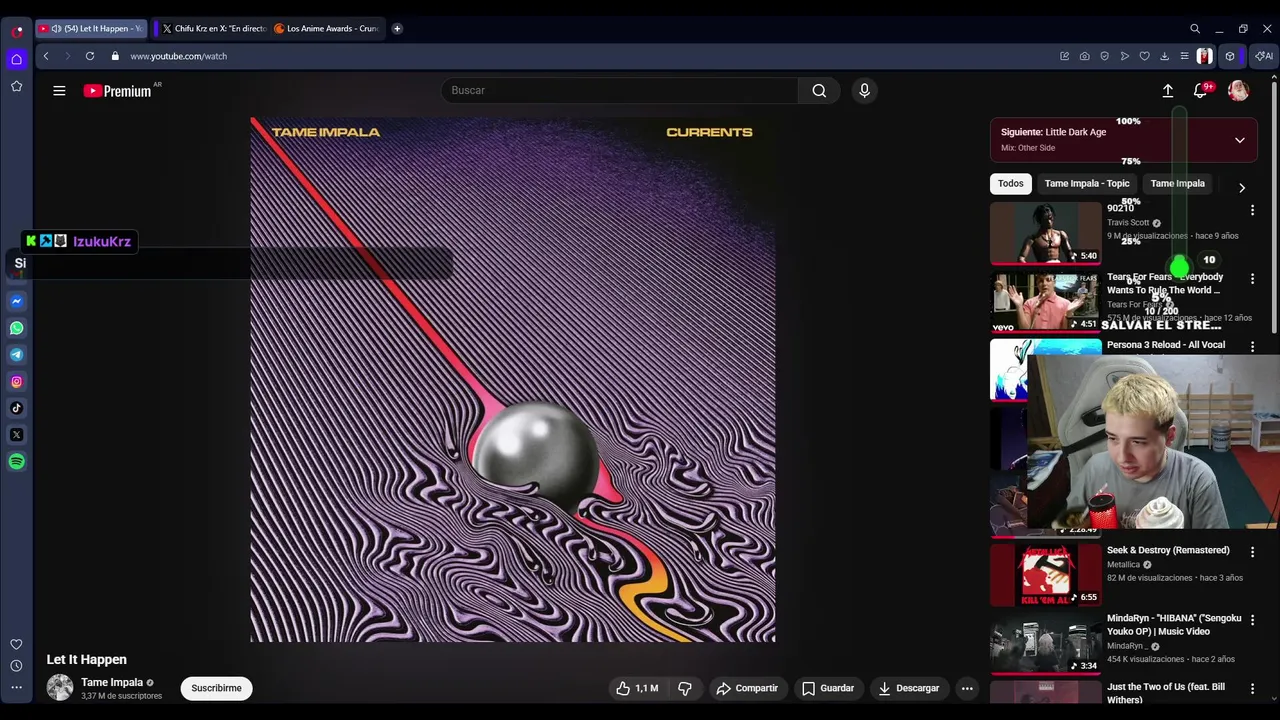The height and width of the screenshot is (720, 1280).
Task: Search tabs with the title bar magnifier
Action: 1195,29
